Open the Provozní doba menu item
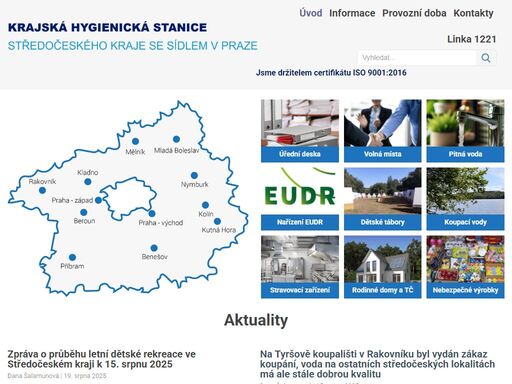The height and width of the screenshot is (384, 512). coord(414,13)
